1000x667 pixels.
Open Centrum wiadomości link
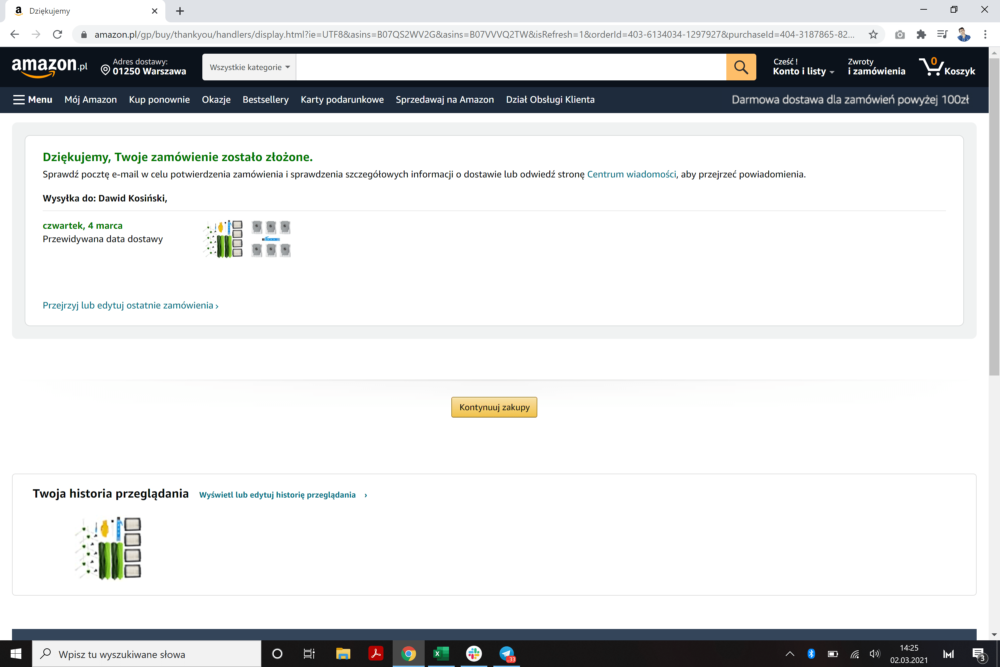coord(631,174)
